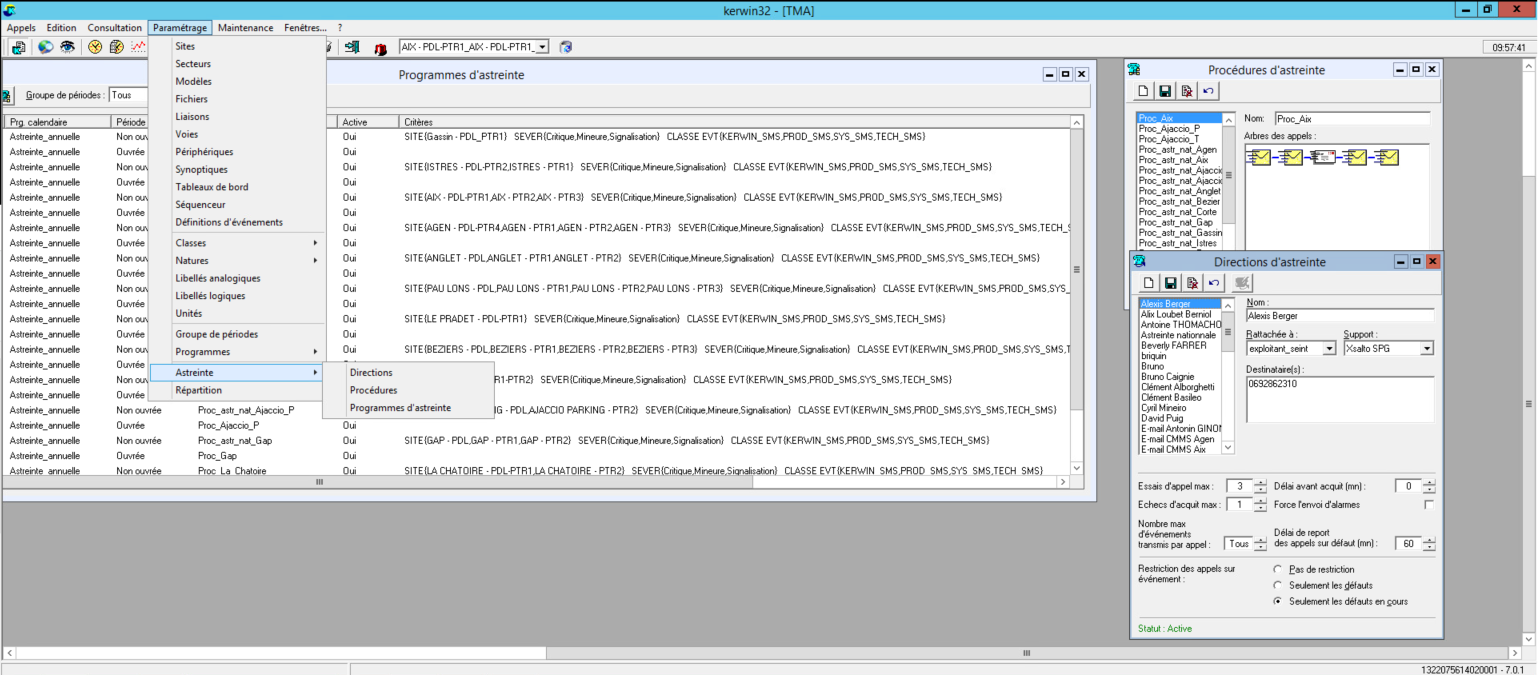Screen dimensions: 1540x676
Task: Click the eye icon in main toolbar
Action: click(x=67, y=47)
